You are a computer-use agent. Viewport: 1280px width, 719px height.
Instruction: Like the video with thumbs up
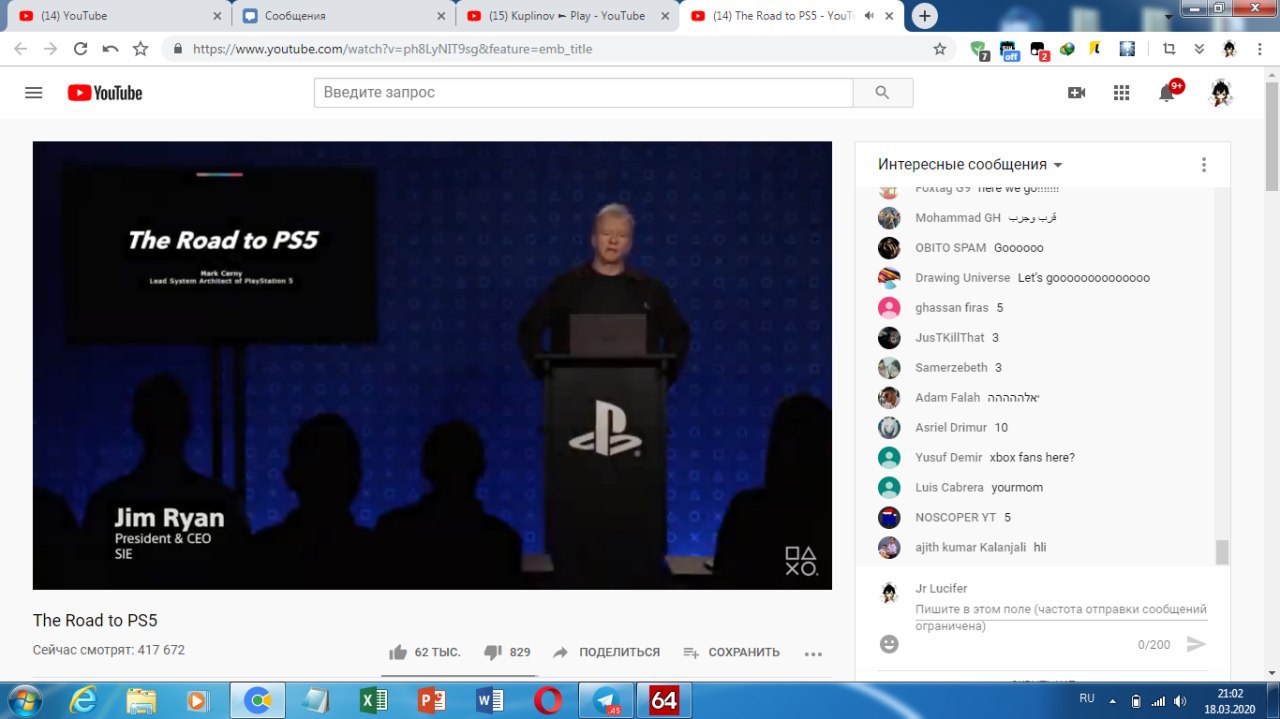(398, 652)
